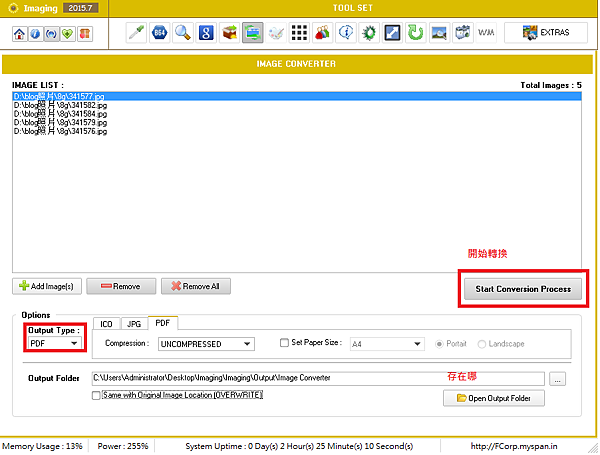
Task: Open the A4 paper size dropdown
Action: point(387,344)
